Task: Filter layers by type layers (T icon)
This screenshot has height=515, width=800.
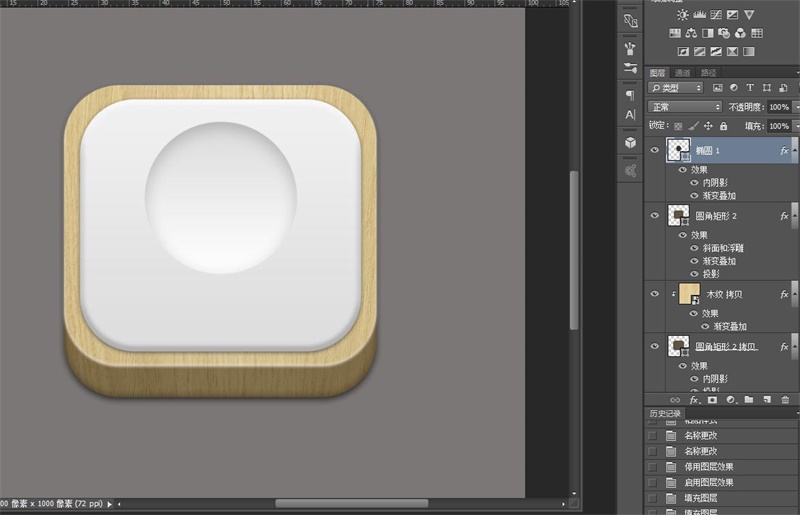Action: [x=750, y=88]
